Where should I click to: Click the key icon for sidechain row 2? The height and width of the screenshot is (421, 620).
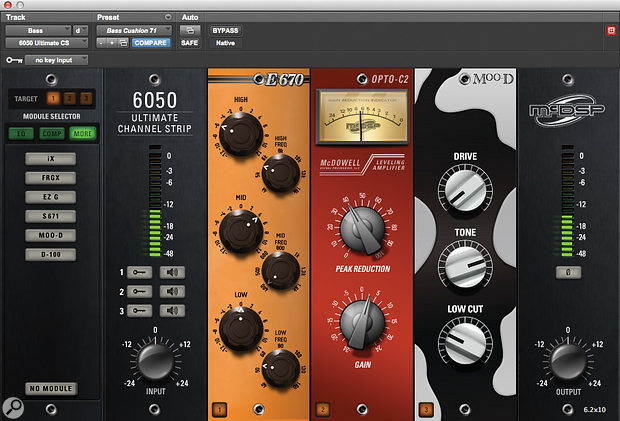click(140, 291)
